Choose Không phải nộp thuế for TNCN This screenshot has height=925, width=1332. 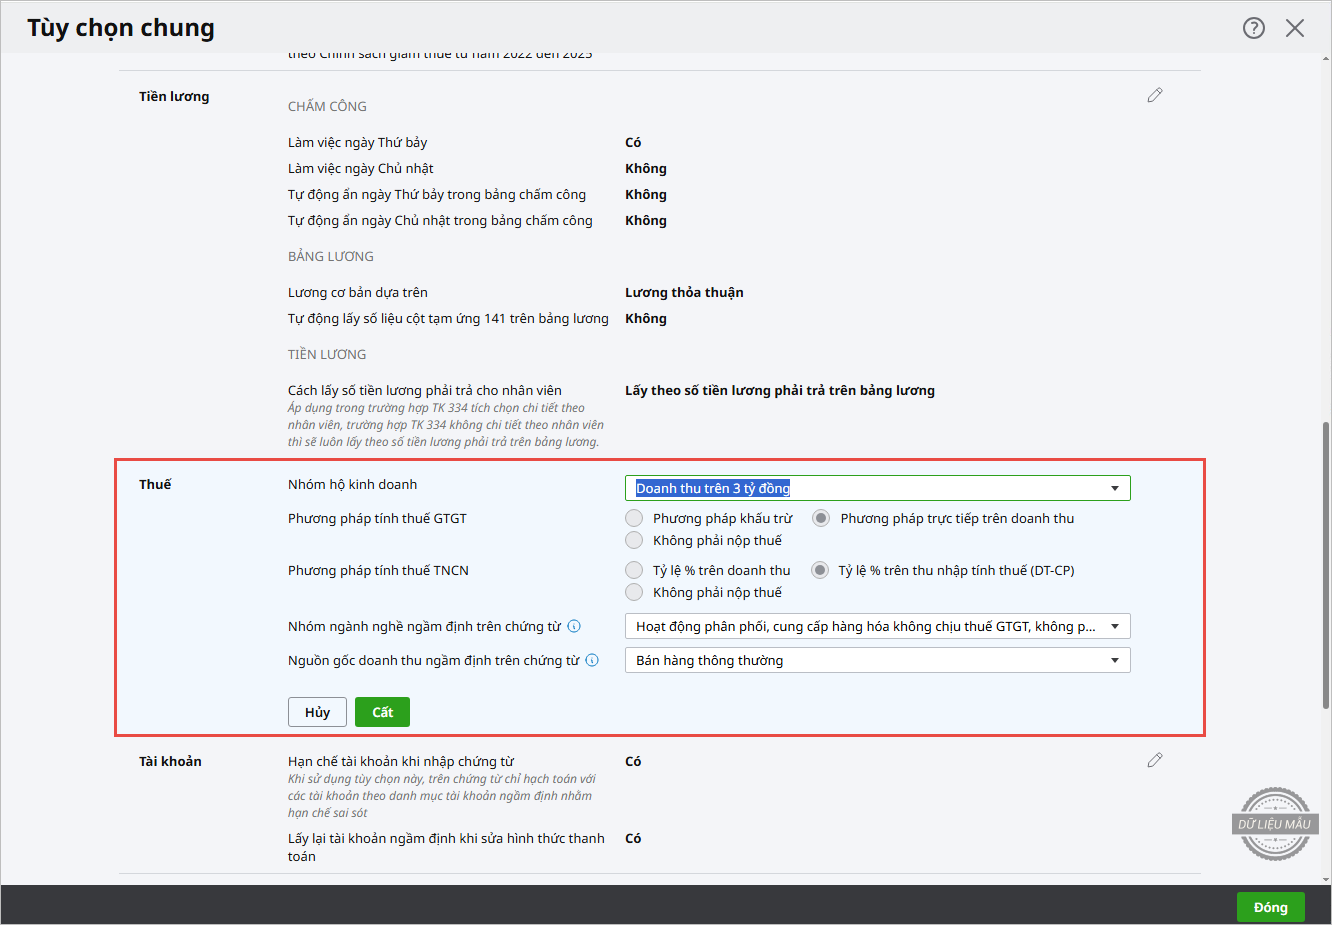(x=634, y=592)
